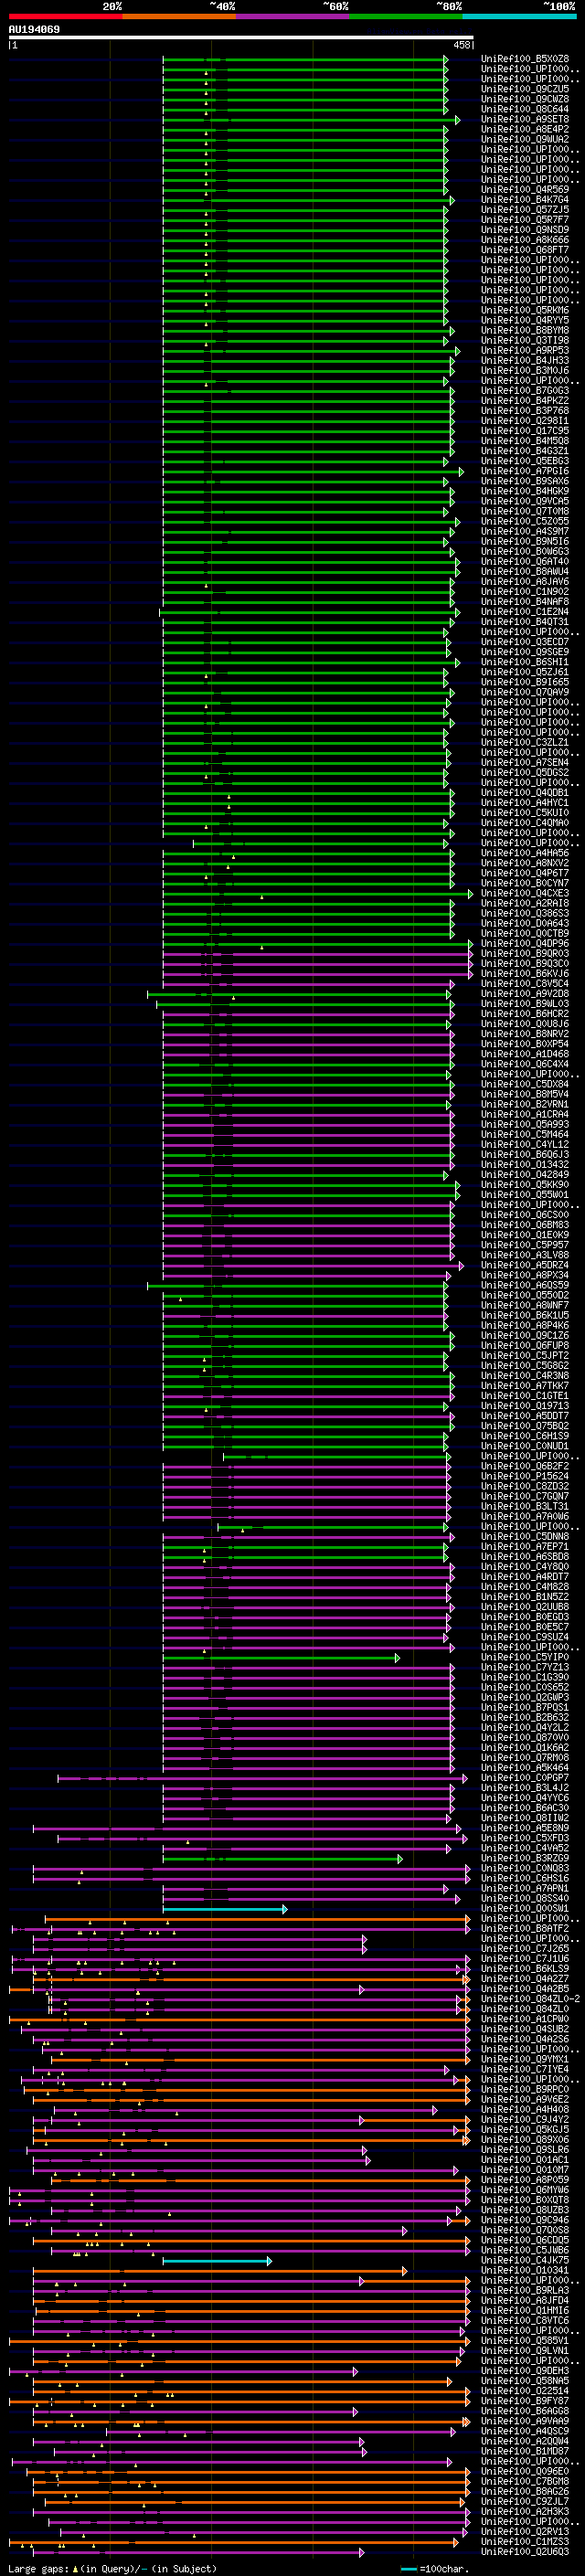Select hit label UniRef100_Q5R7F7

click(x=525, y=220)
